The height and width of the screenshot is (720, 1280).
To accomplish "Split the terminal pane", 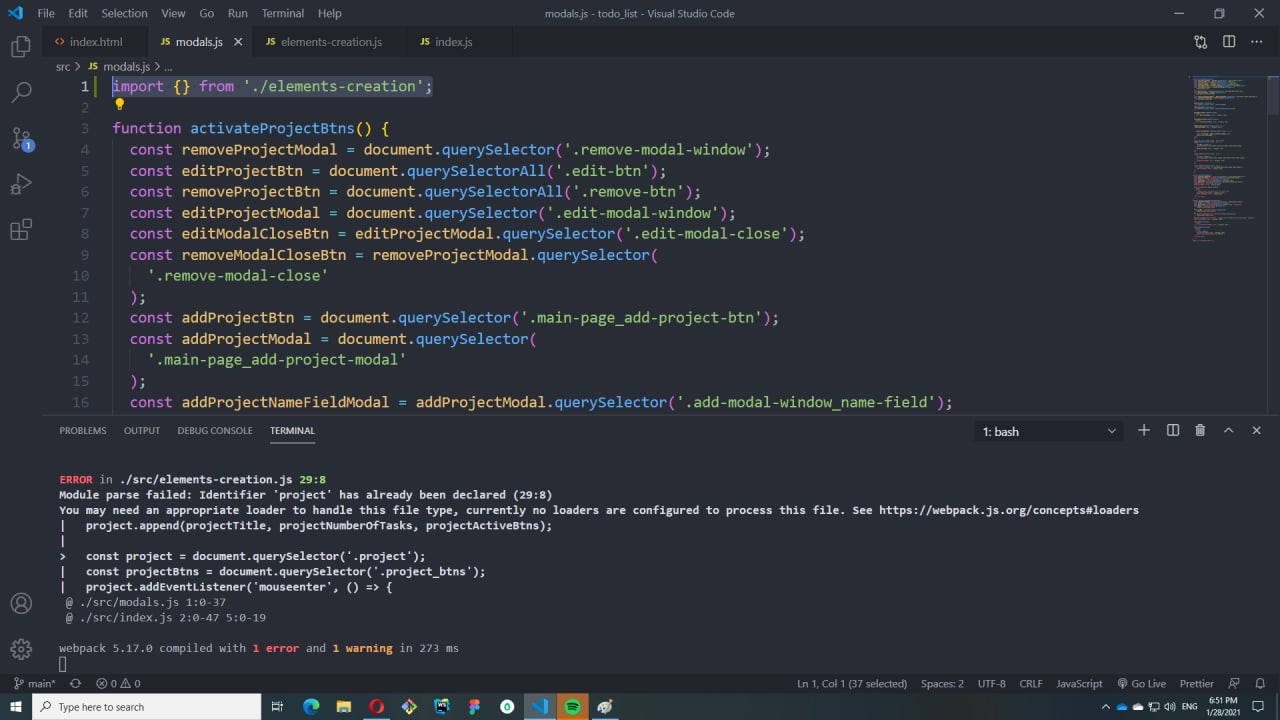I will pos(1173,430).
